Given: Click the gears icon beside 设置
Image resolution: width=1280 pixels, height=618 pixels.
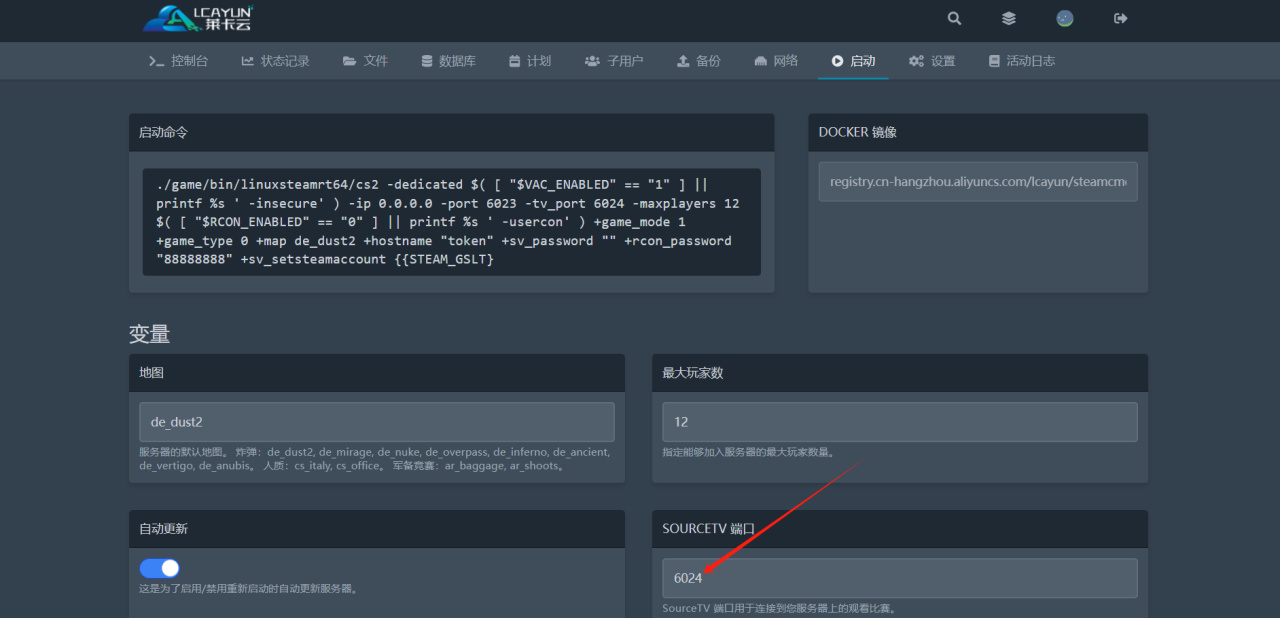Looking at the screenshot, I should pos(916,61).
